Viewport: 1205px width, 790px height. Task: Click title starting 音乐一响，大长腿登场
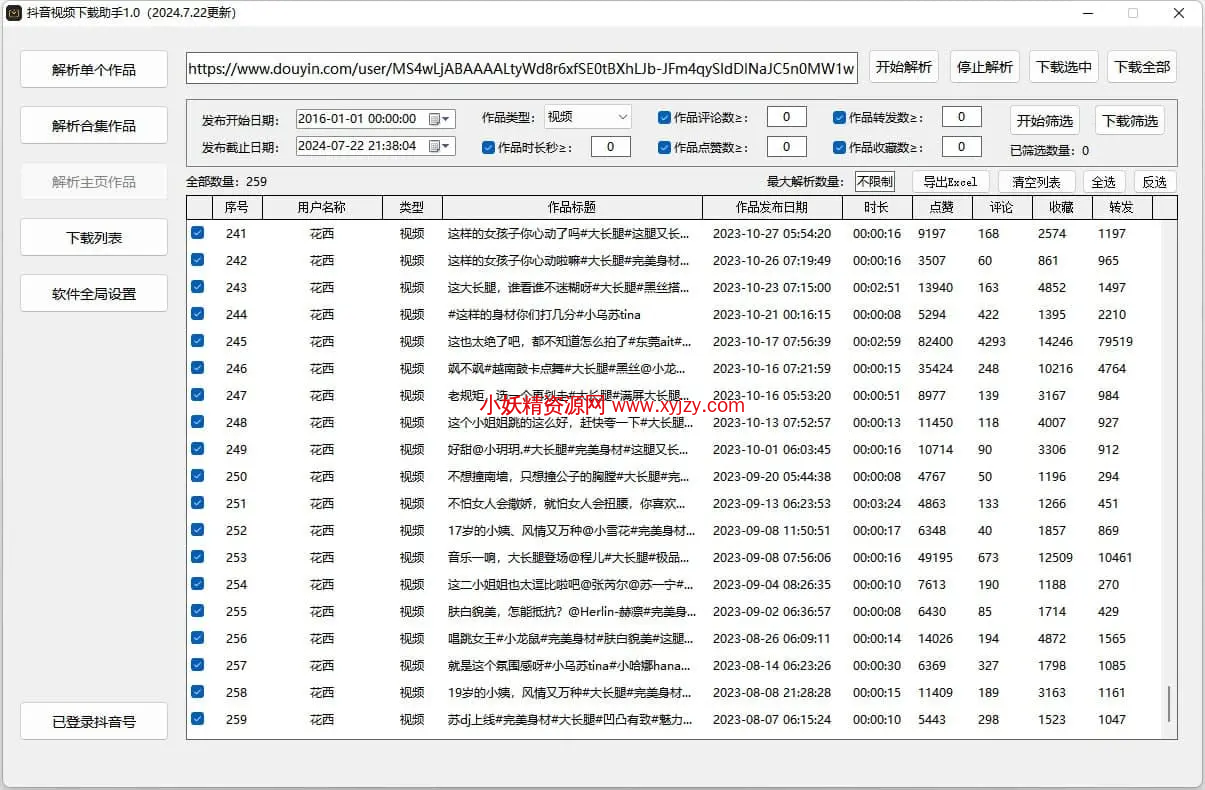(569, 557)
